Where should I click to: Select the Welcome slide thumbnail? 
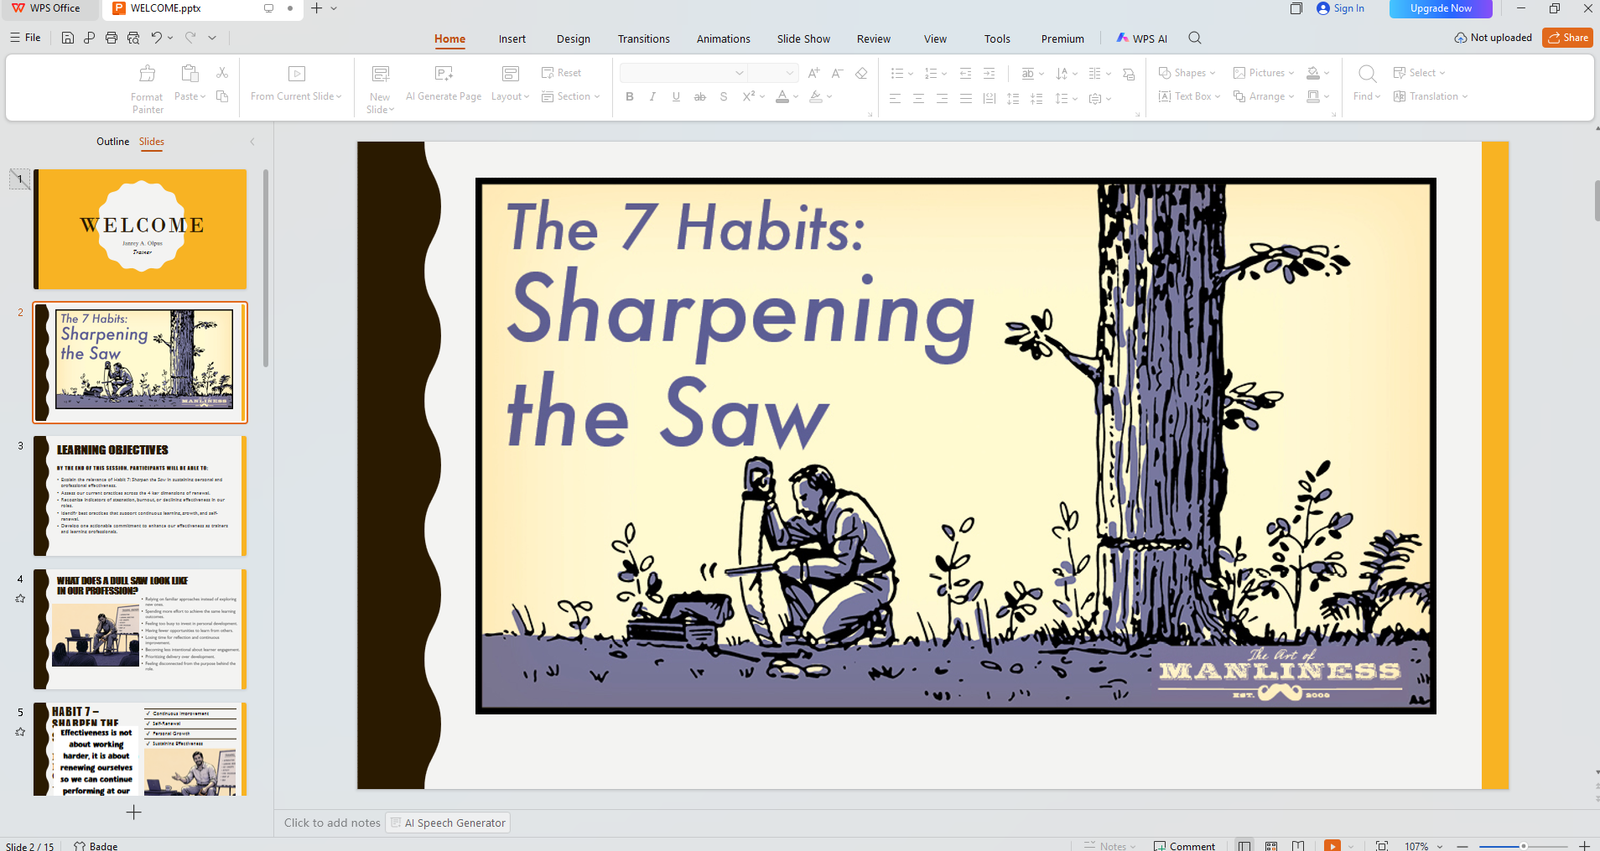[140, 229]
